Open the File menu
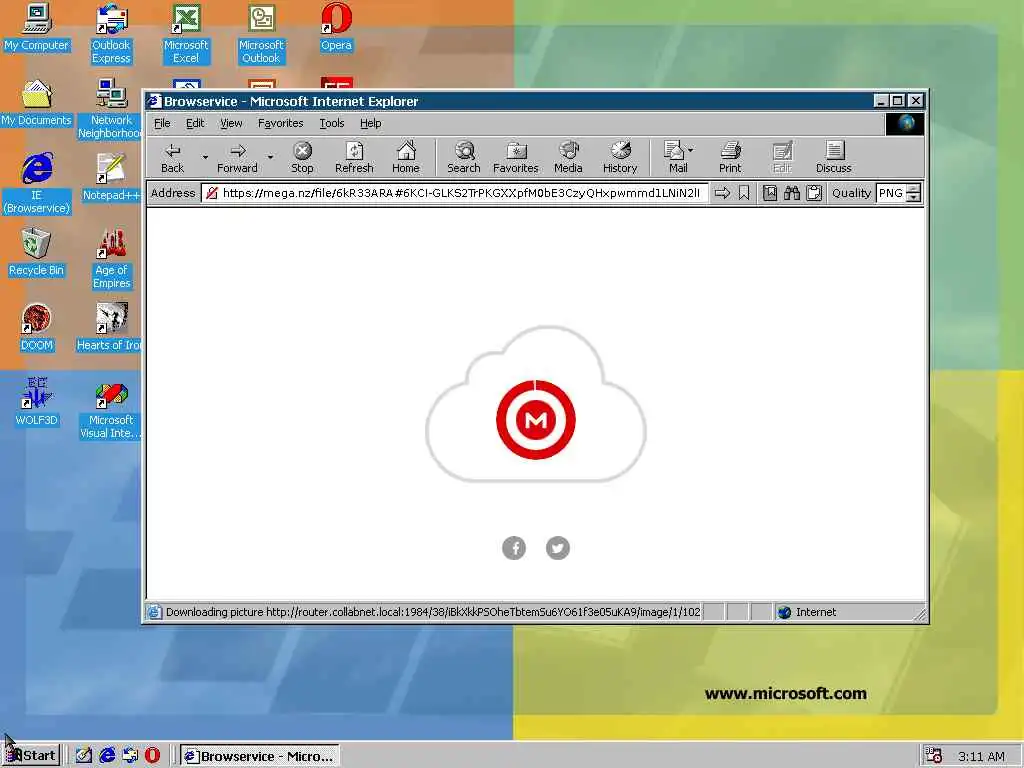This screenshot has width=1024, height=768. tap(162, 123)
